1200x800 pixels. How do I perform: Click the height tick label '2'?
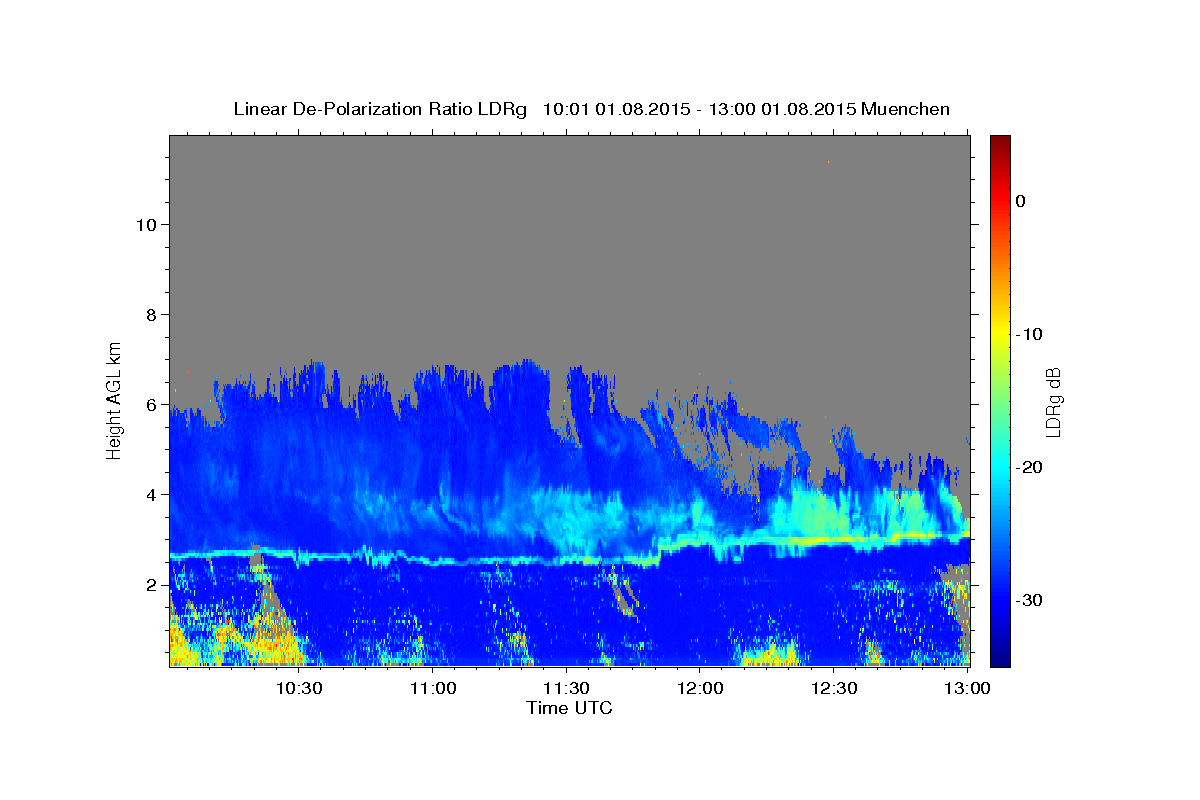(151, 584)
